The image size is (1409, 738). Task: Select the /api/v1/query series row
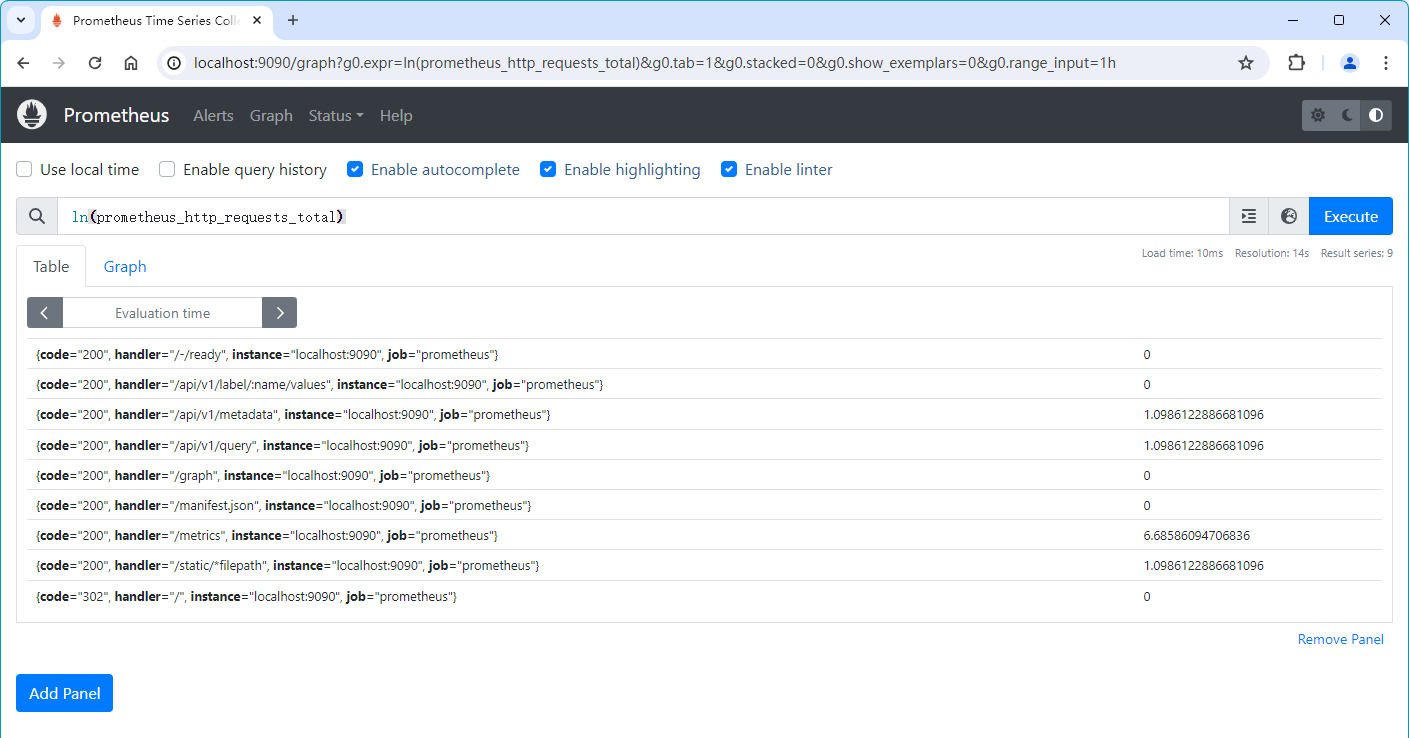[x=704, y=445]
